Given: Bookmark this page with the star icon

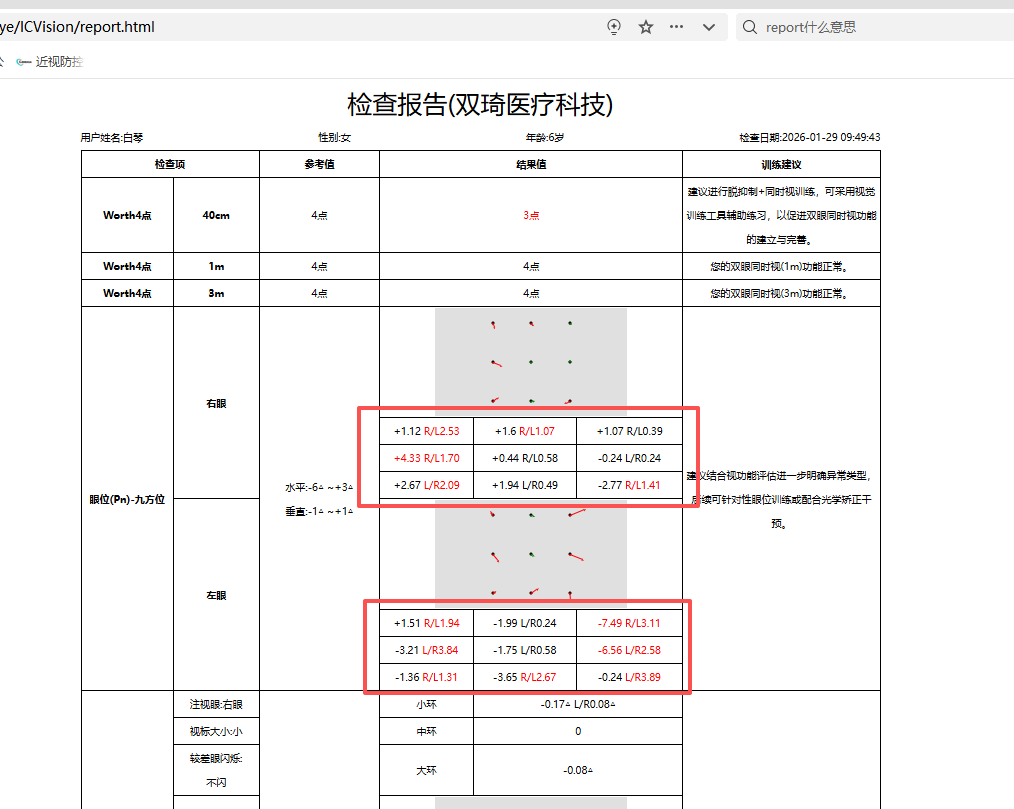Looking at the screenshot, I should (x=646, y=27).
